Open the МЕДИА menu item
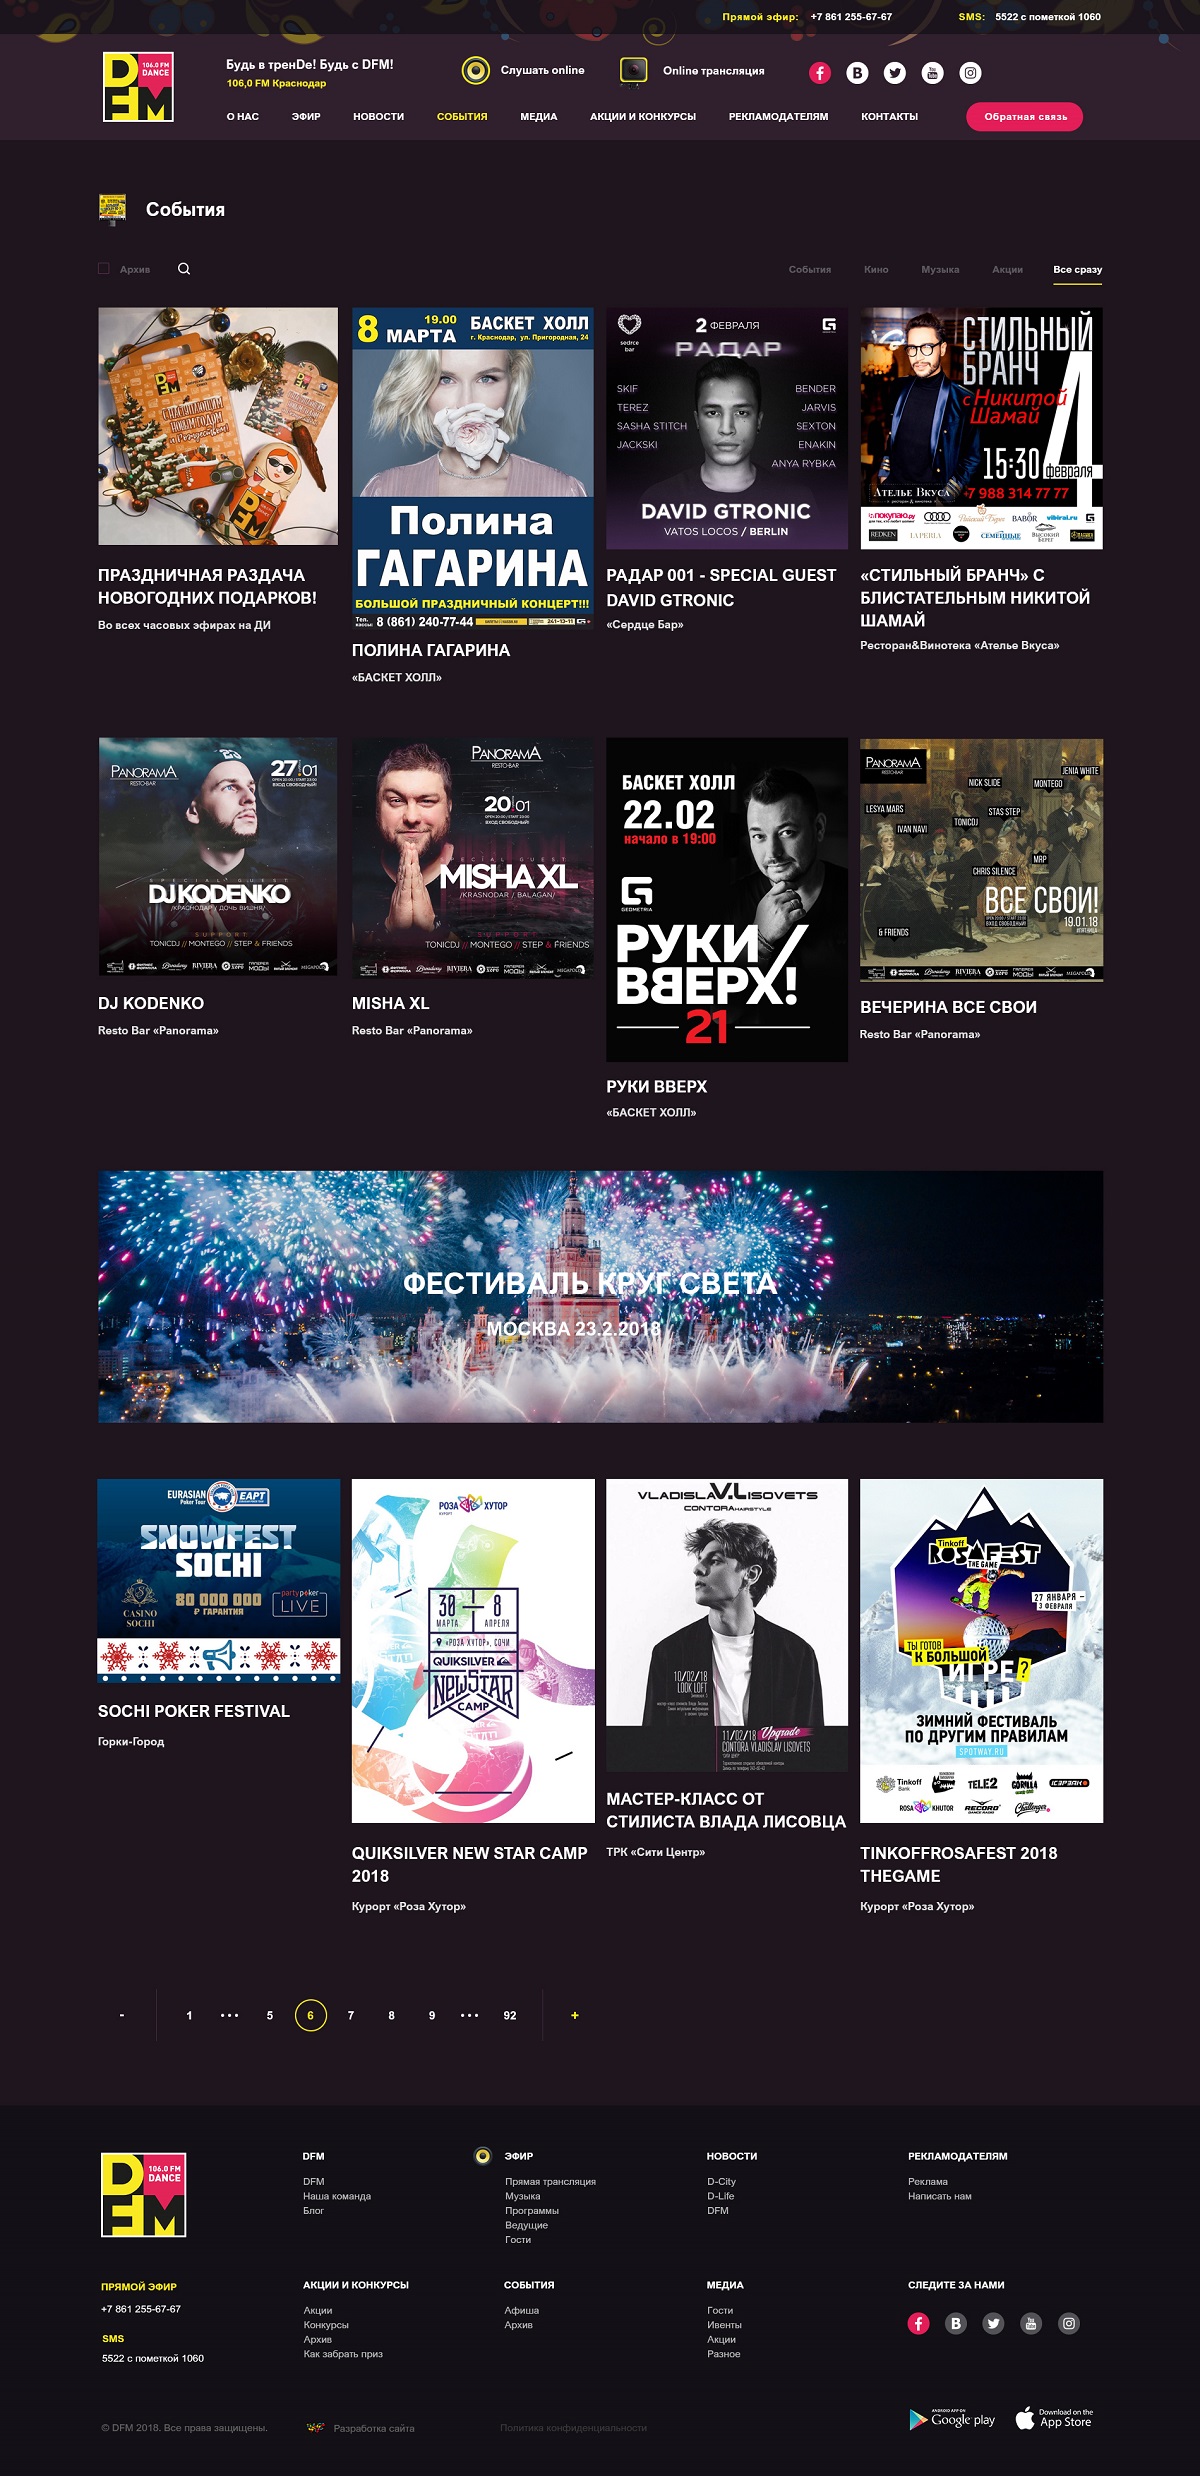Screen dimensions: 1200x2476 (x=539, y=117)
